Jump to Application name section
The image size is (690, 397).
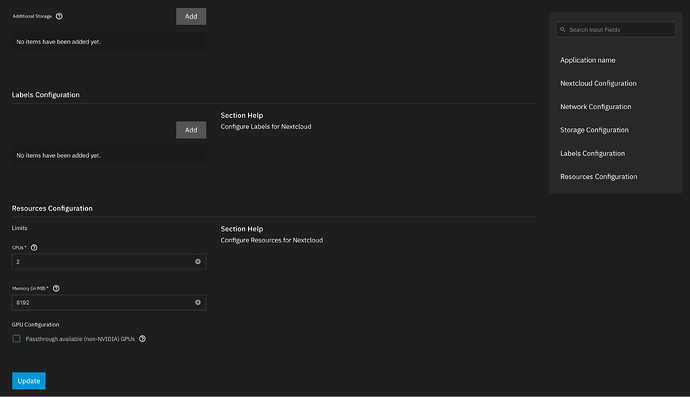(x=587, y=60)
